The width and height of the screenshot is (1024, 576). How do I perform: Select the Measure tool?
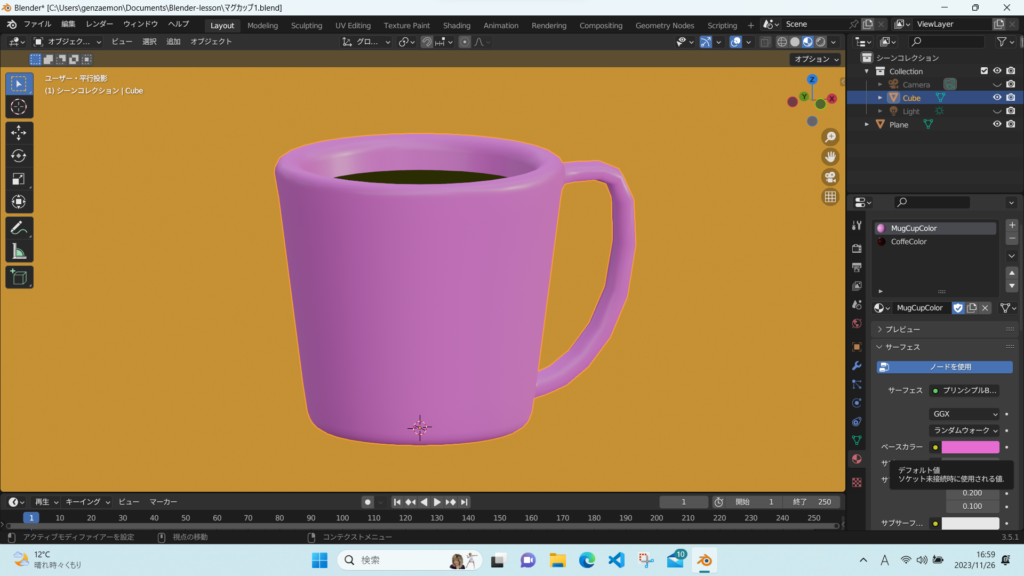[x=19, y=251]
